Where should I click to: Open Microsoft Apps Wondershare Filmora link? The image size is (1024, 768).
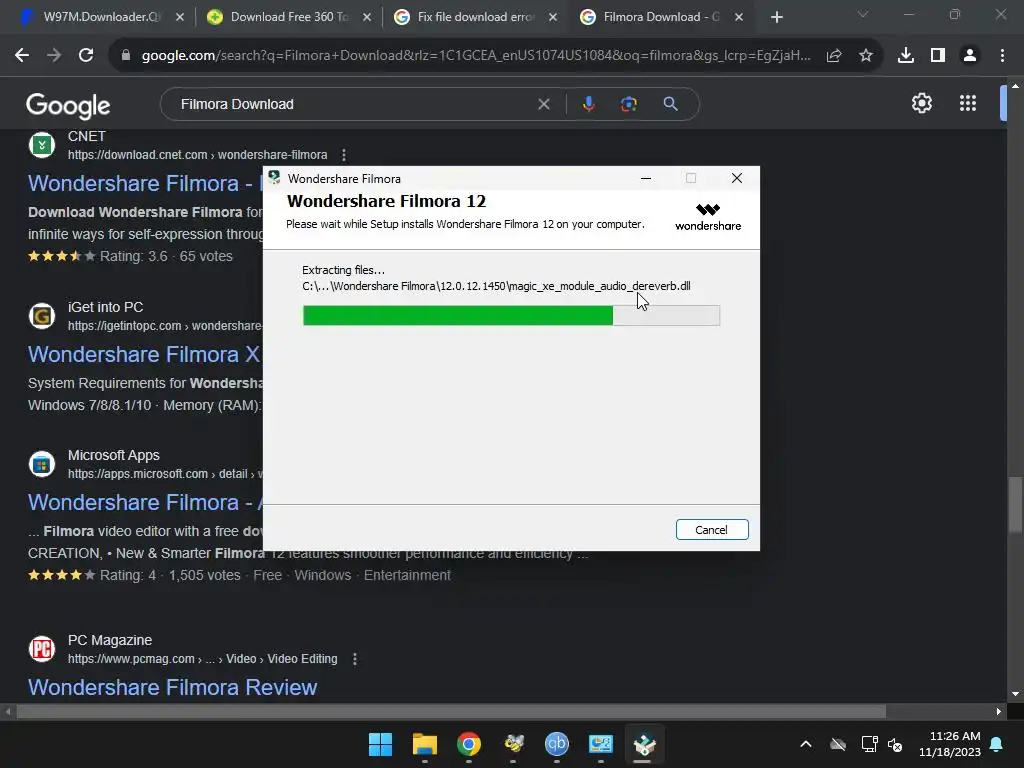click(x=144, y=502)
